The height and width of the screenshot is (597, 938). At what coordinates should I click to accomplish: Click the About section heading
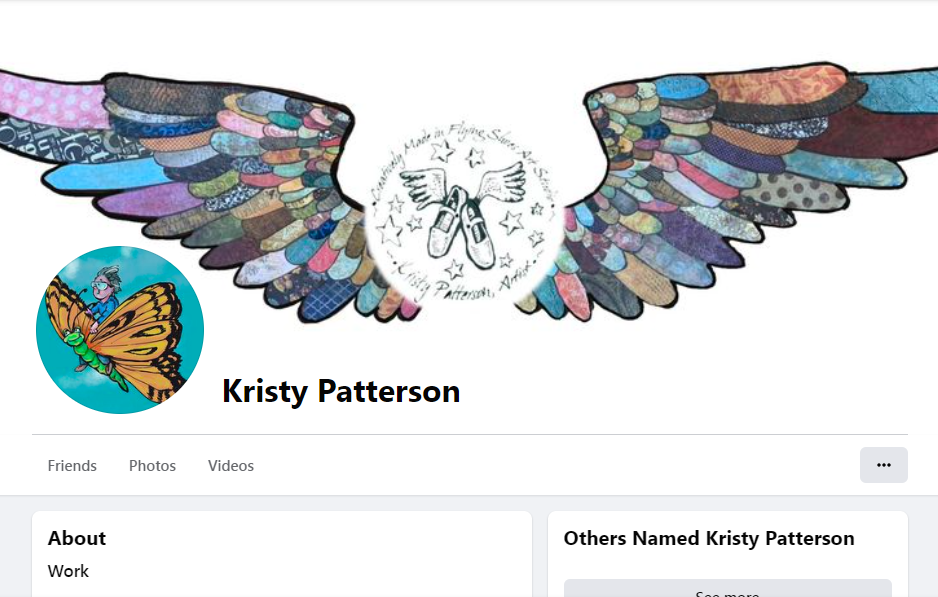(77, 538)
